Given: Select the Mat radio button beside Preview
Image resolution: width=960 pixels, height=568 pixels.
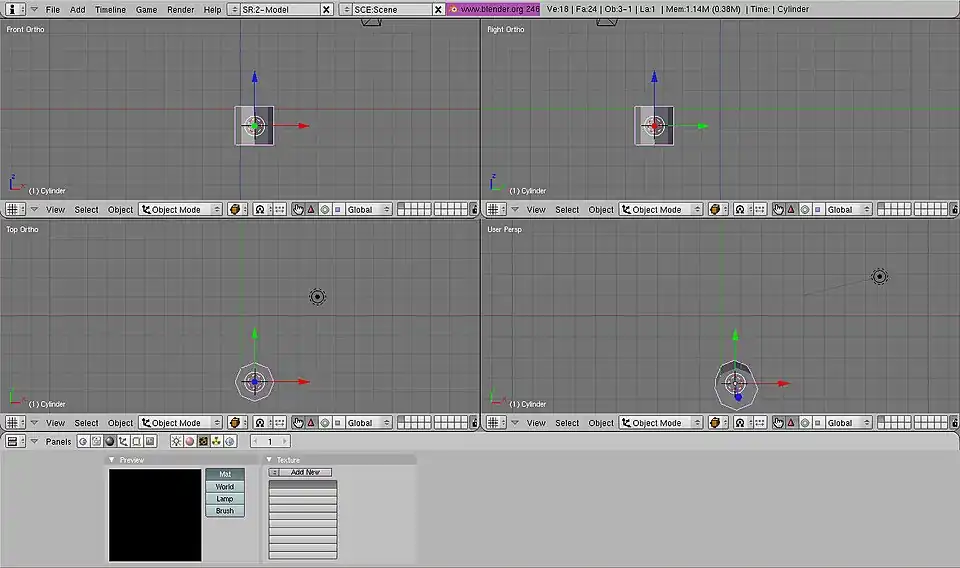Looking at the screenshot, I should pos(225,474).
